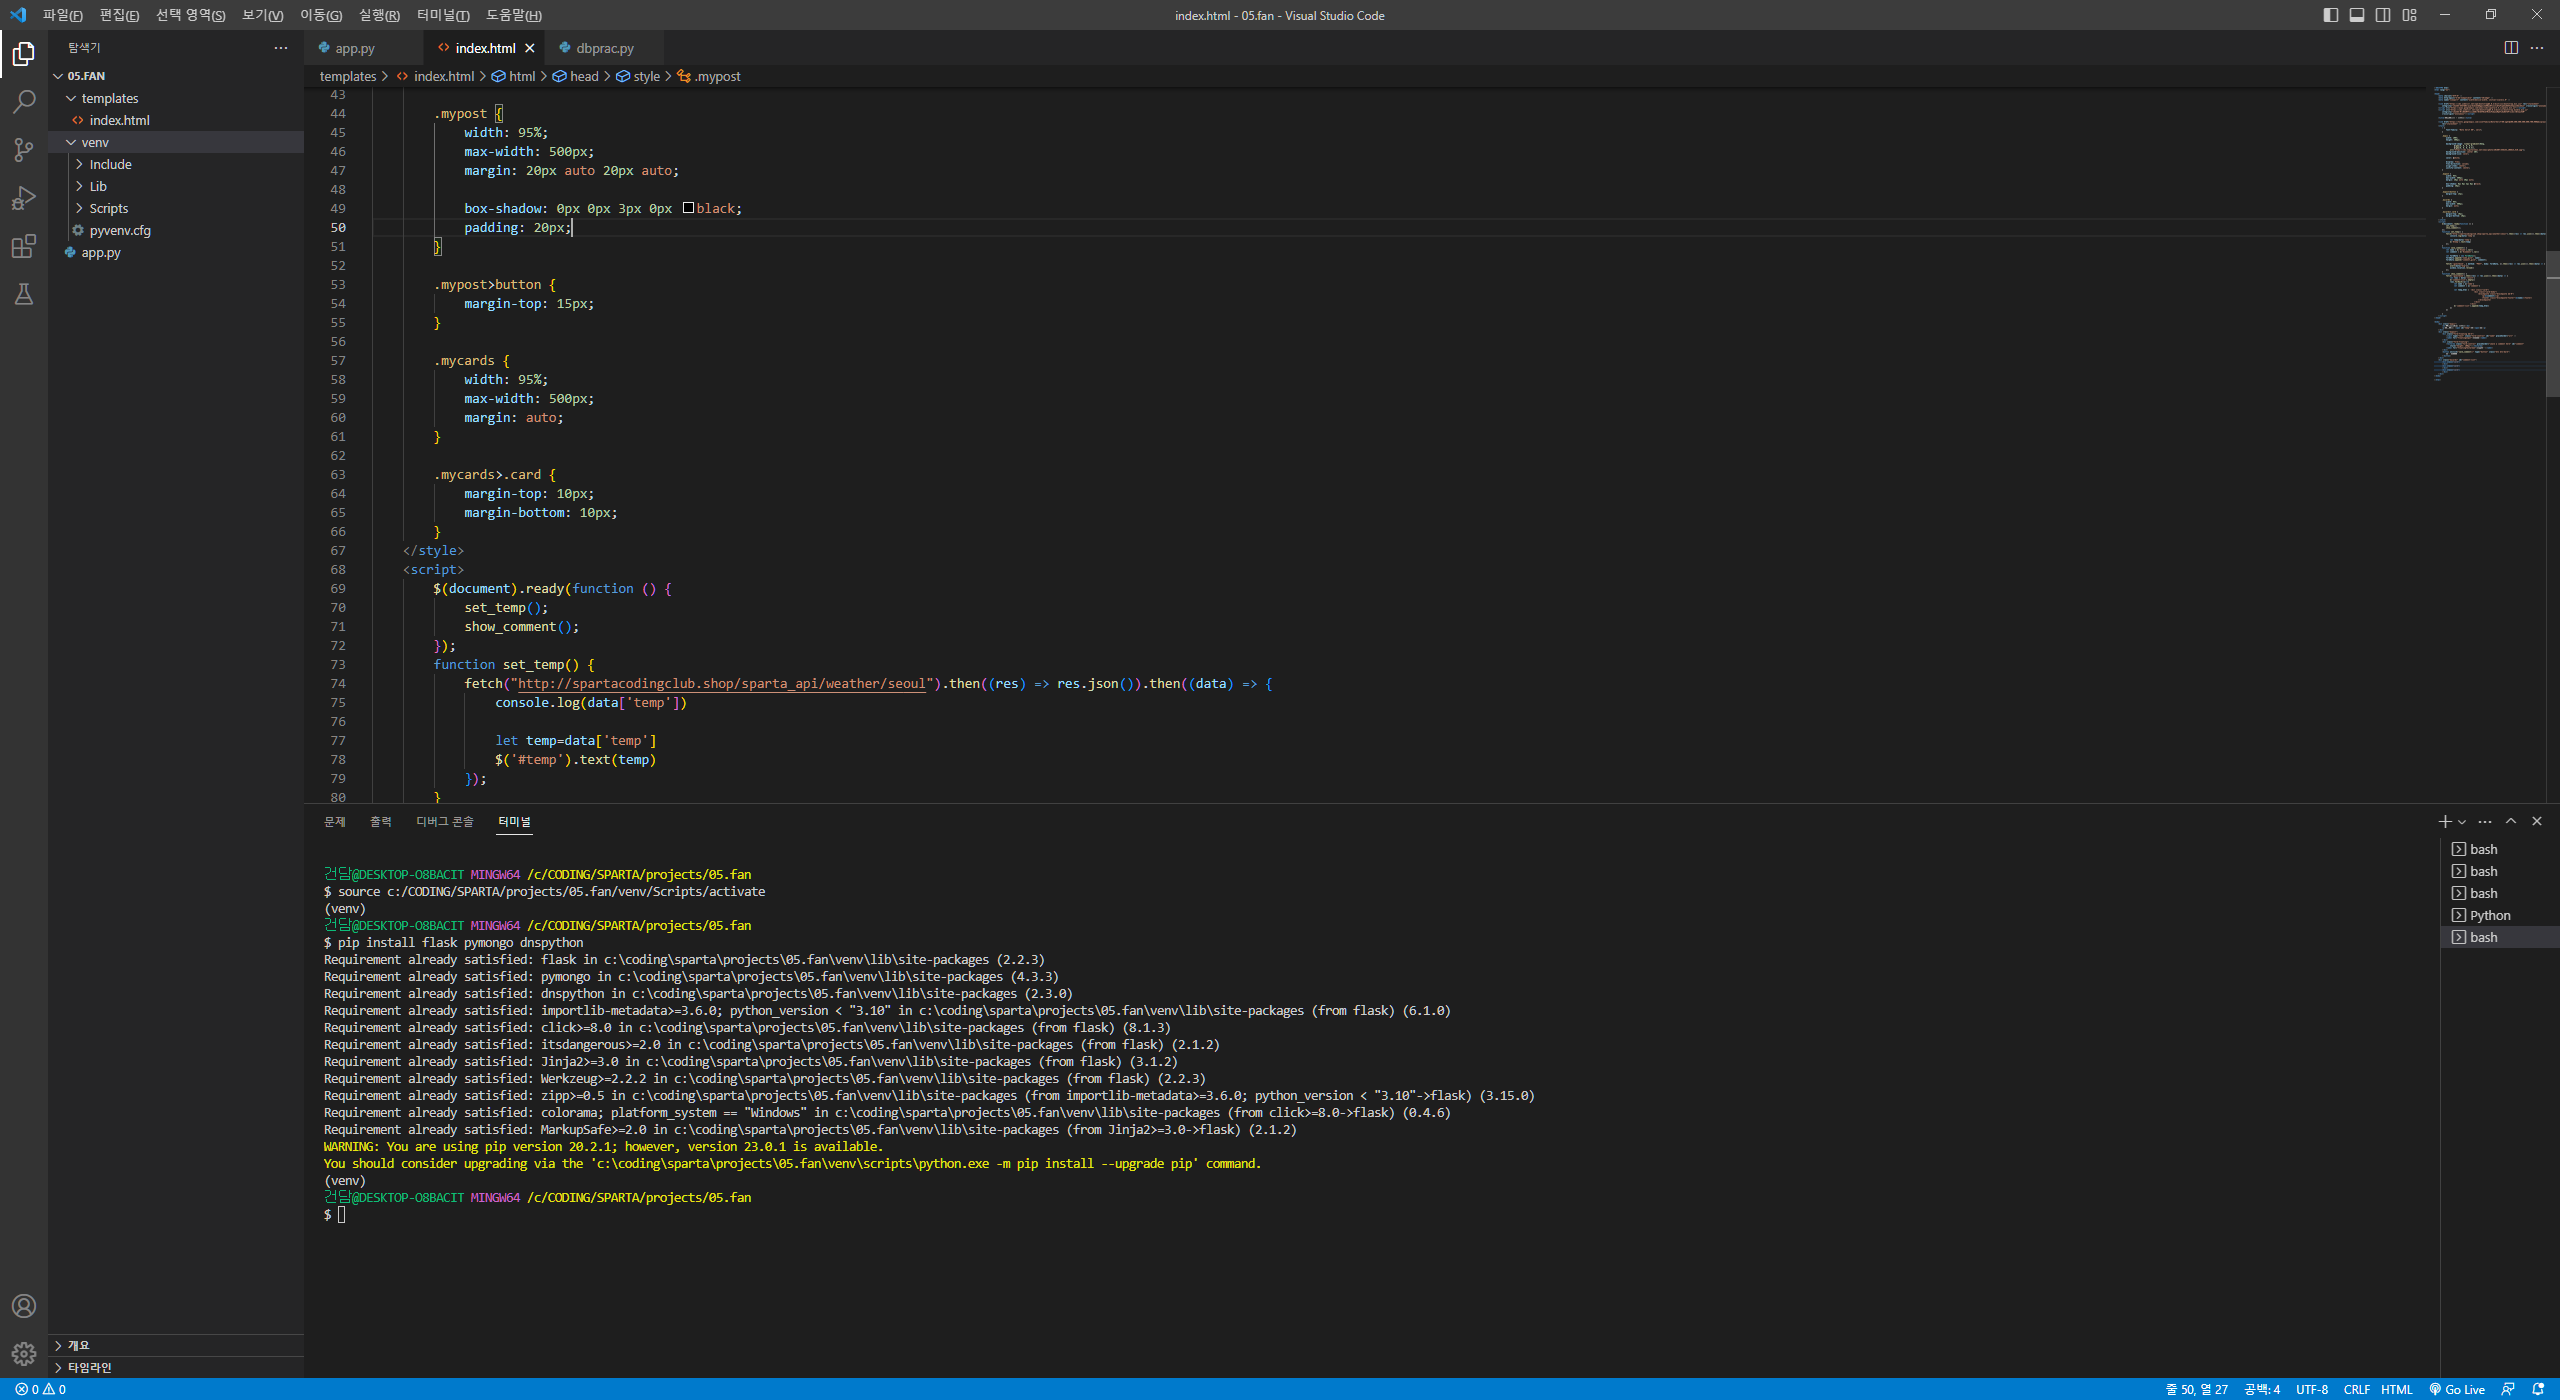
Task: Open the Manage gear settings
Action: (24, 1354)
